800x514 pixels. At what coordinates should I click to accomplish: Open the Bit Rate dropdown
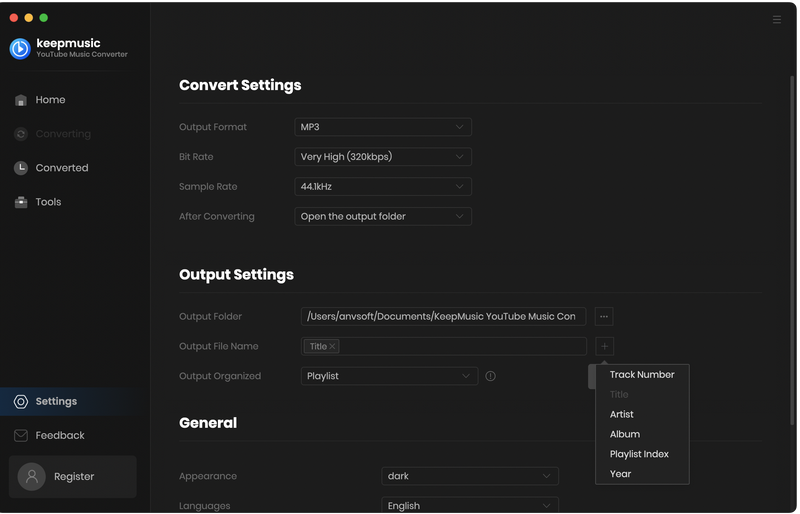tap(383, 157)
